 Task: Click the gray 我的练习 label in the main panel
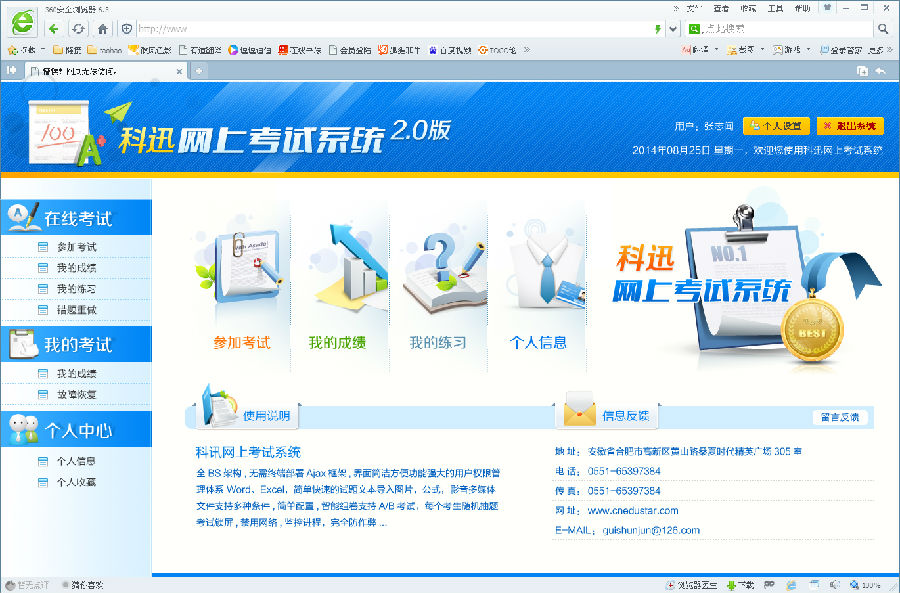(x=437, y=343)
